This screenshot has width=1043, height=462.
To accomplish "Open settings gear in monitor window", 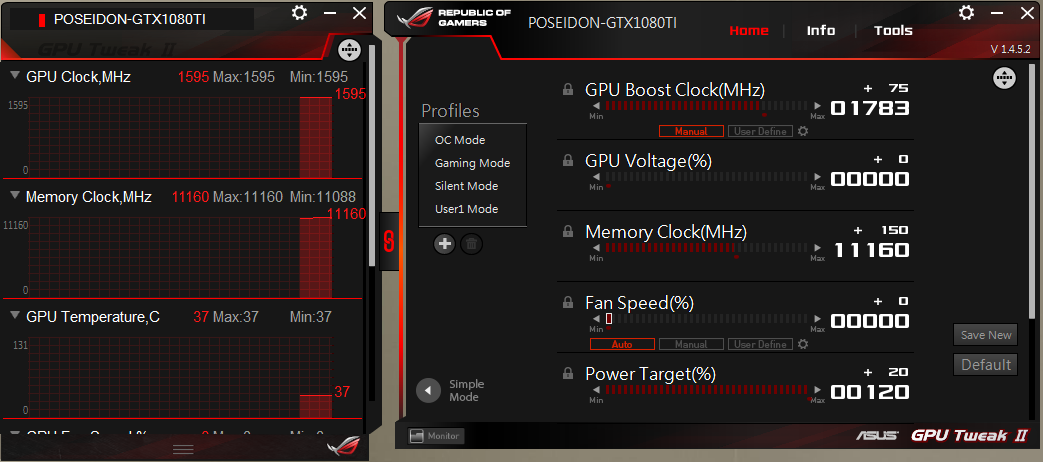I will pos(299,13).
